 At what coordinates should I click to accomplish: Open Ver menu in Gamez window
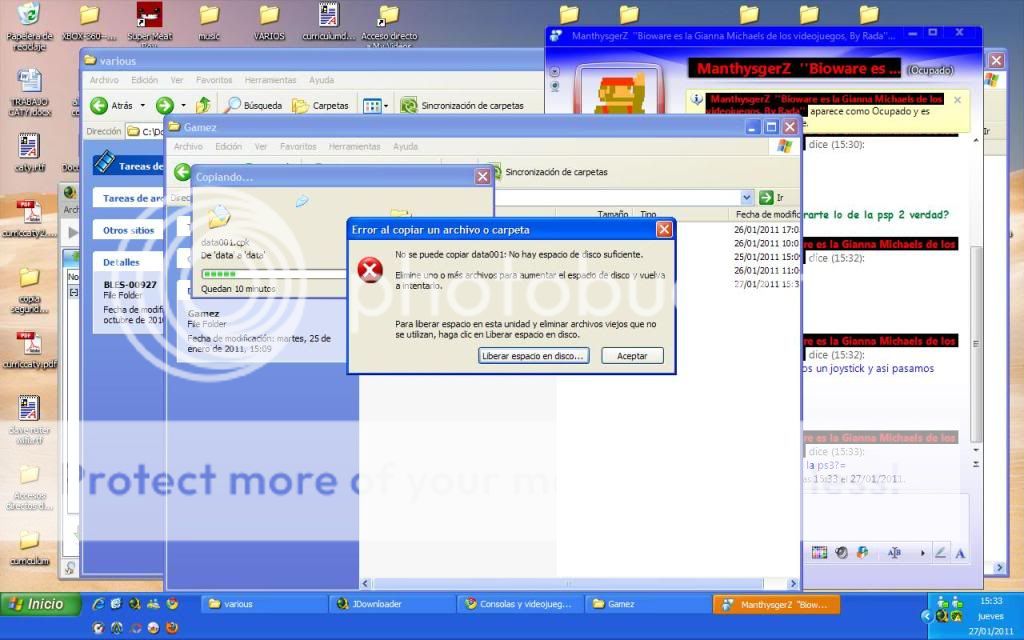coord(261,146)
